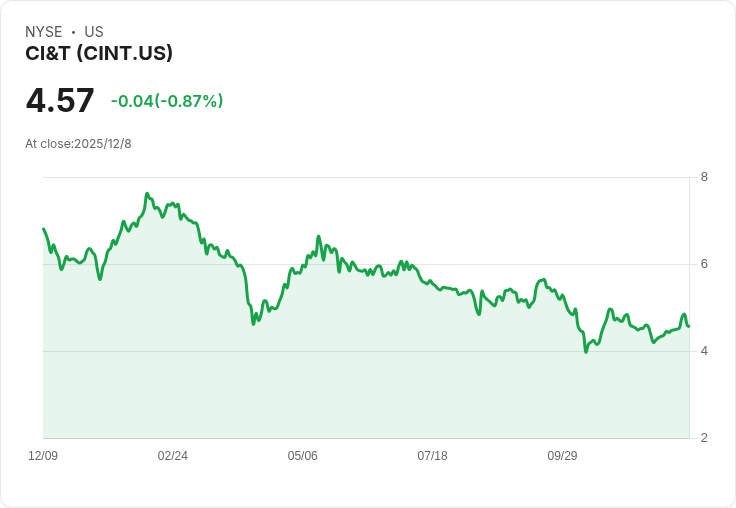Screen dimensions: 736x508
Task: Click the 4 value on y-axis
Action: tap(704, 351)
